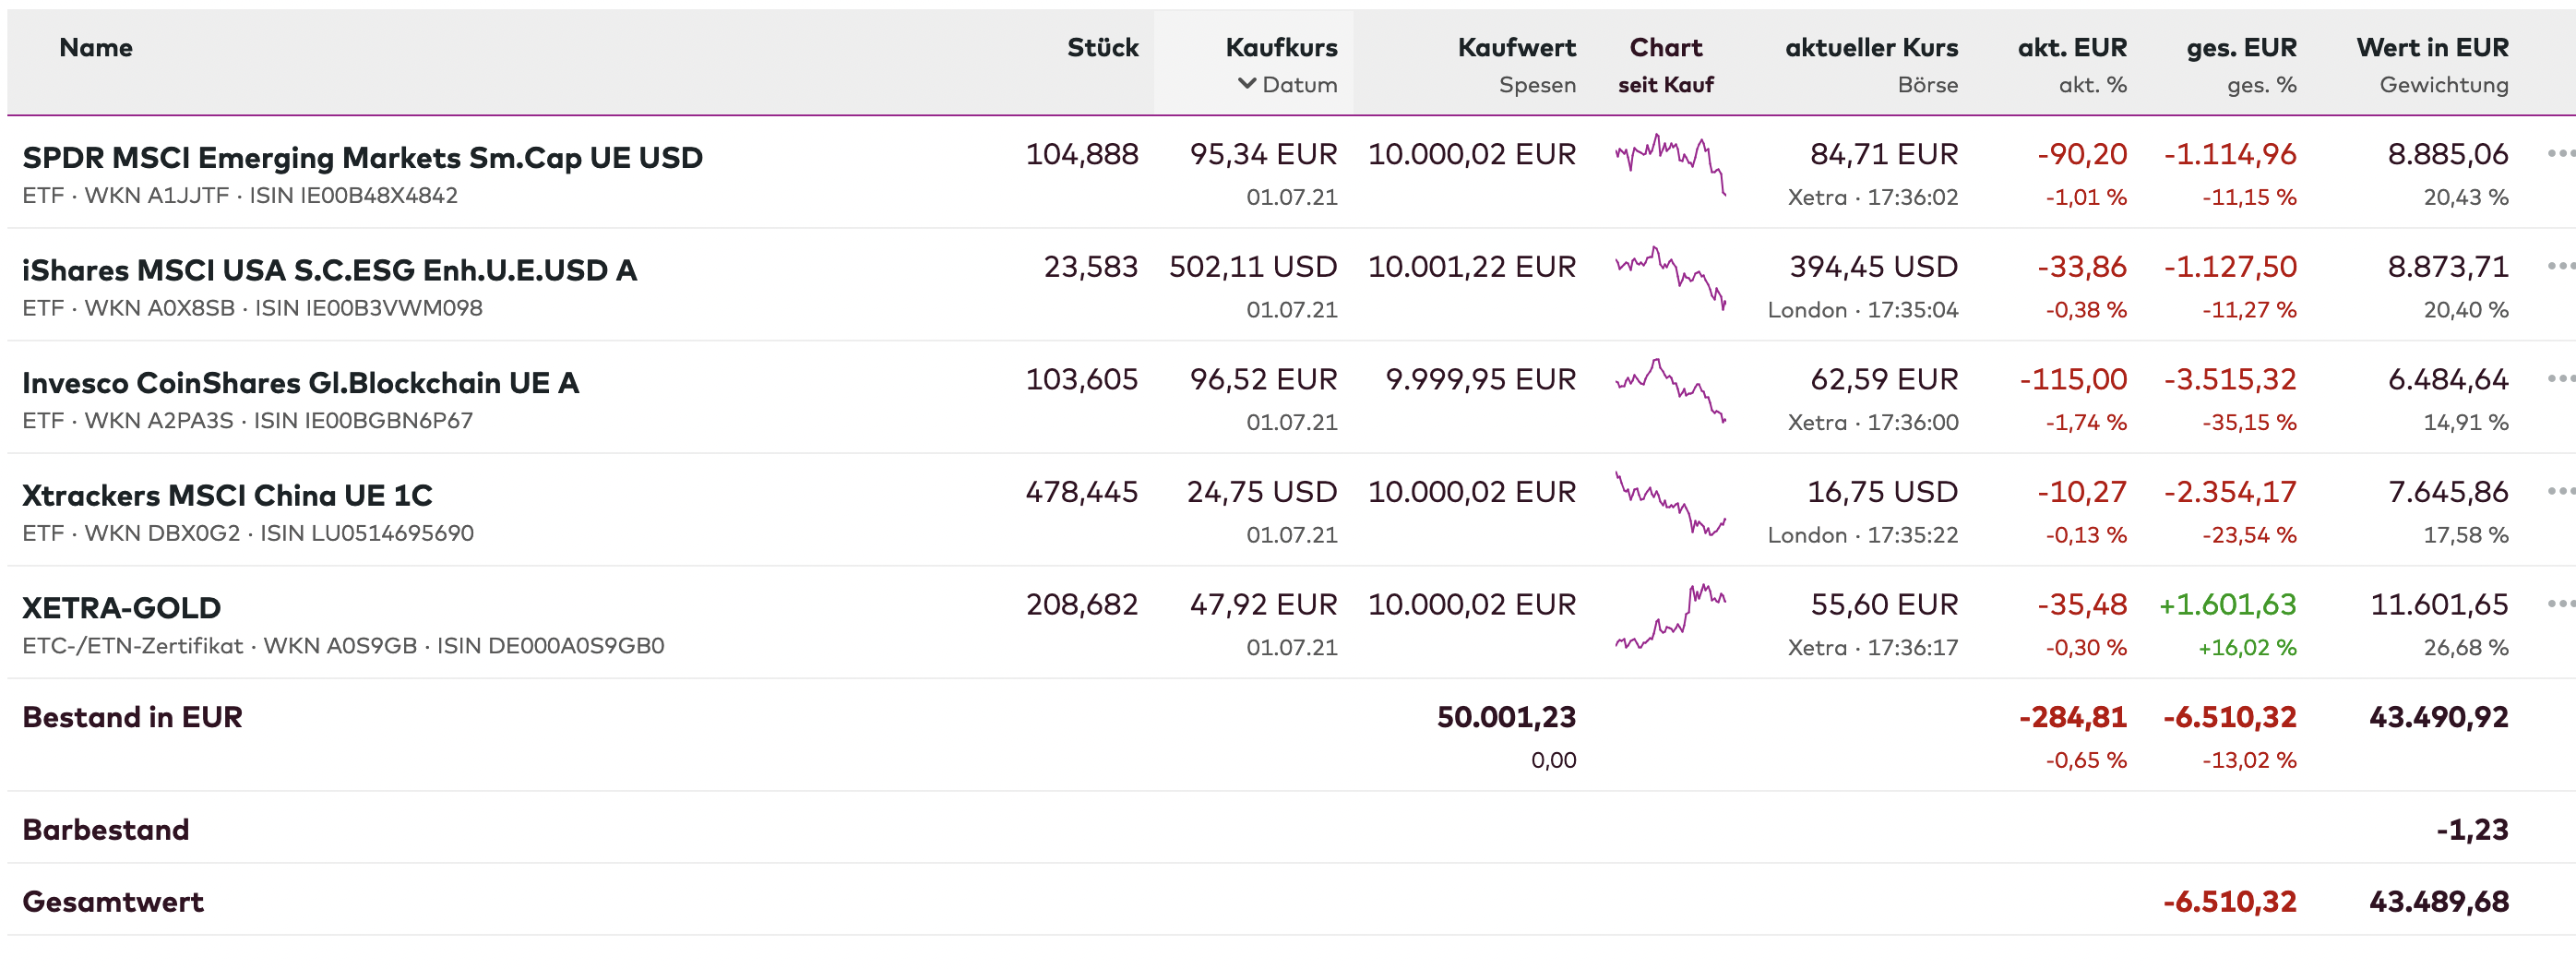2576x969 pixels.
Task: Sort the table by Kaufkurs column
Action: 1281,47
